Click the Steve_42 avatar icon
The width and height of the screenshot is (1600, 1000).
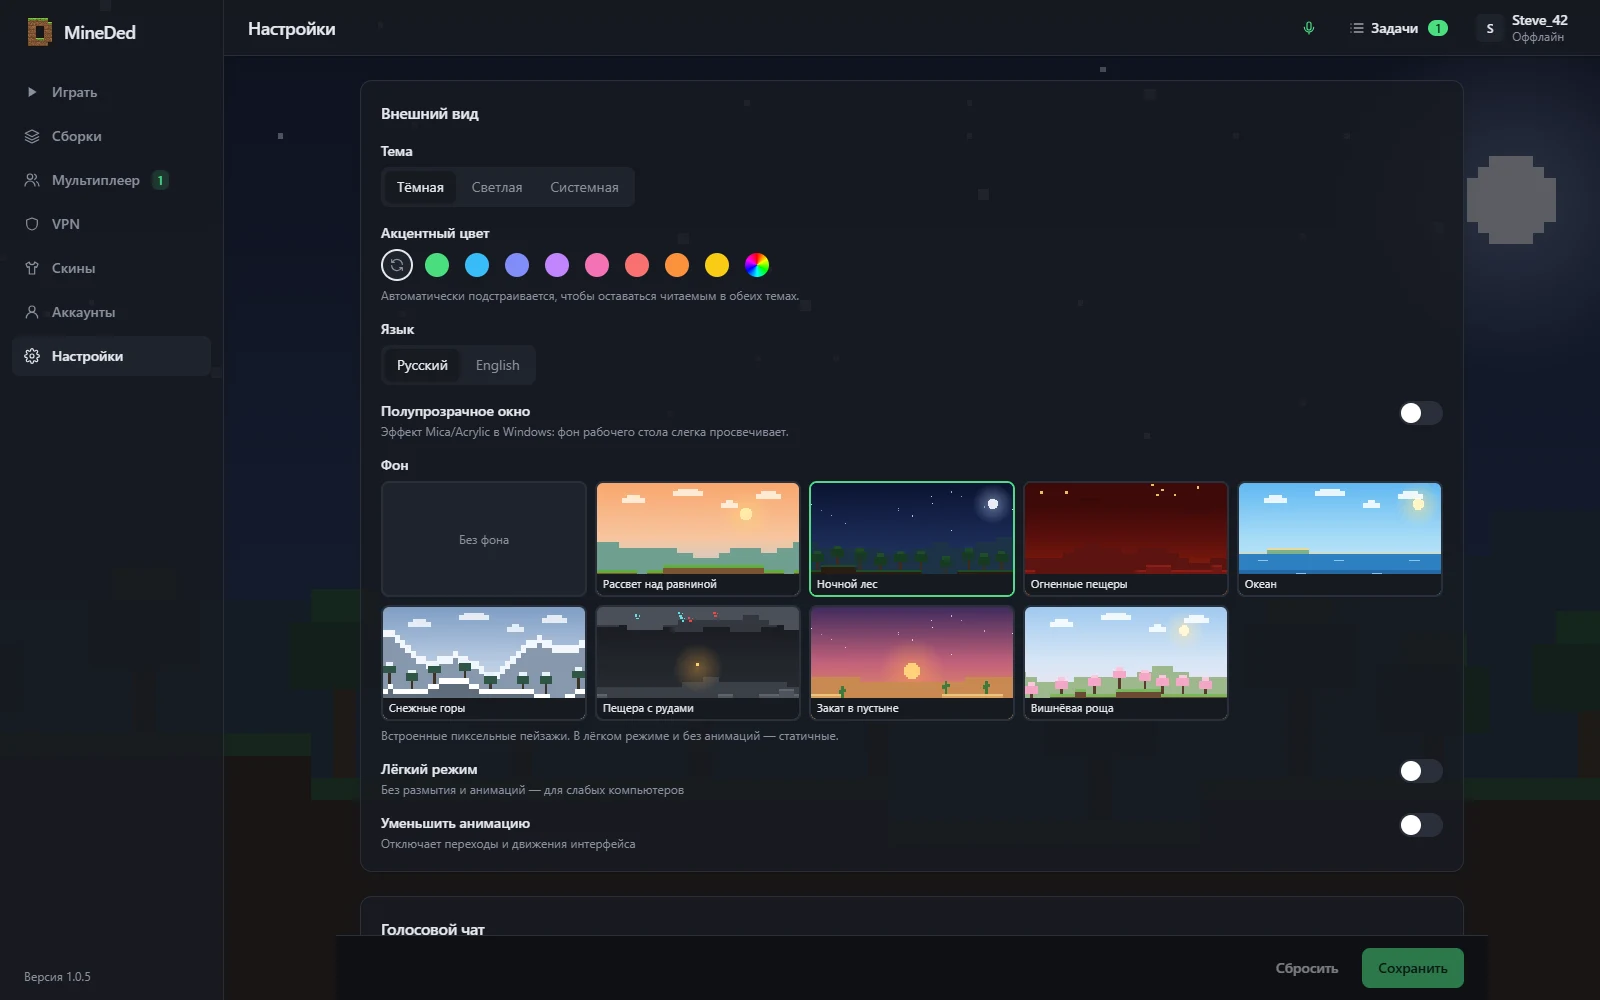pos(1490,28)
